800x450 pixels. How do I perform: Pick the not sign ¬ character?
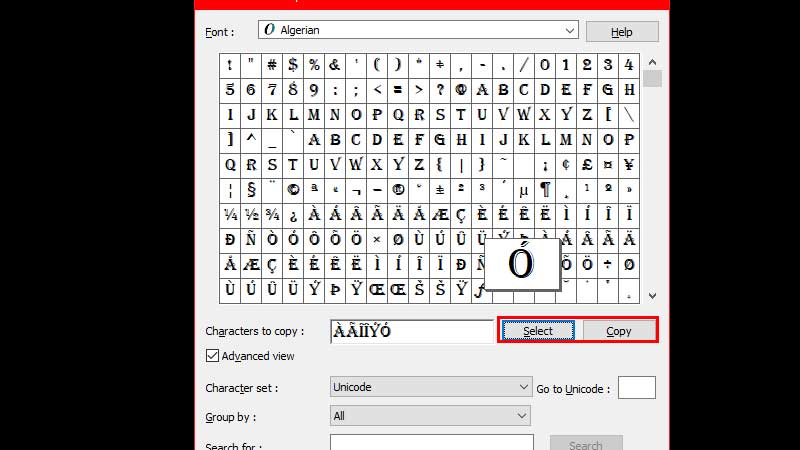[356, 190]
